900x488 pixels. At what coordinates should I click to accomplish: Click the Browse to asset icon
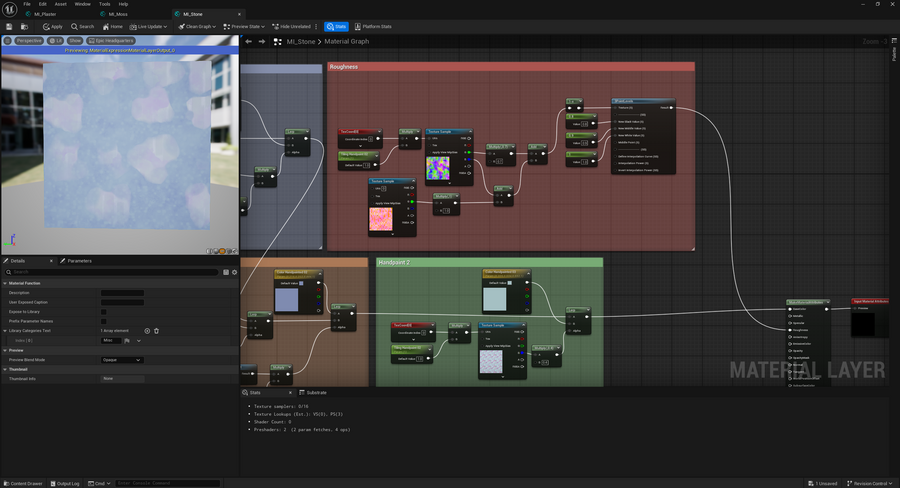24,26
